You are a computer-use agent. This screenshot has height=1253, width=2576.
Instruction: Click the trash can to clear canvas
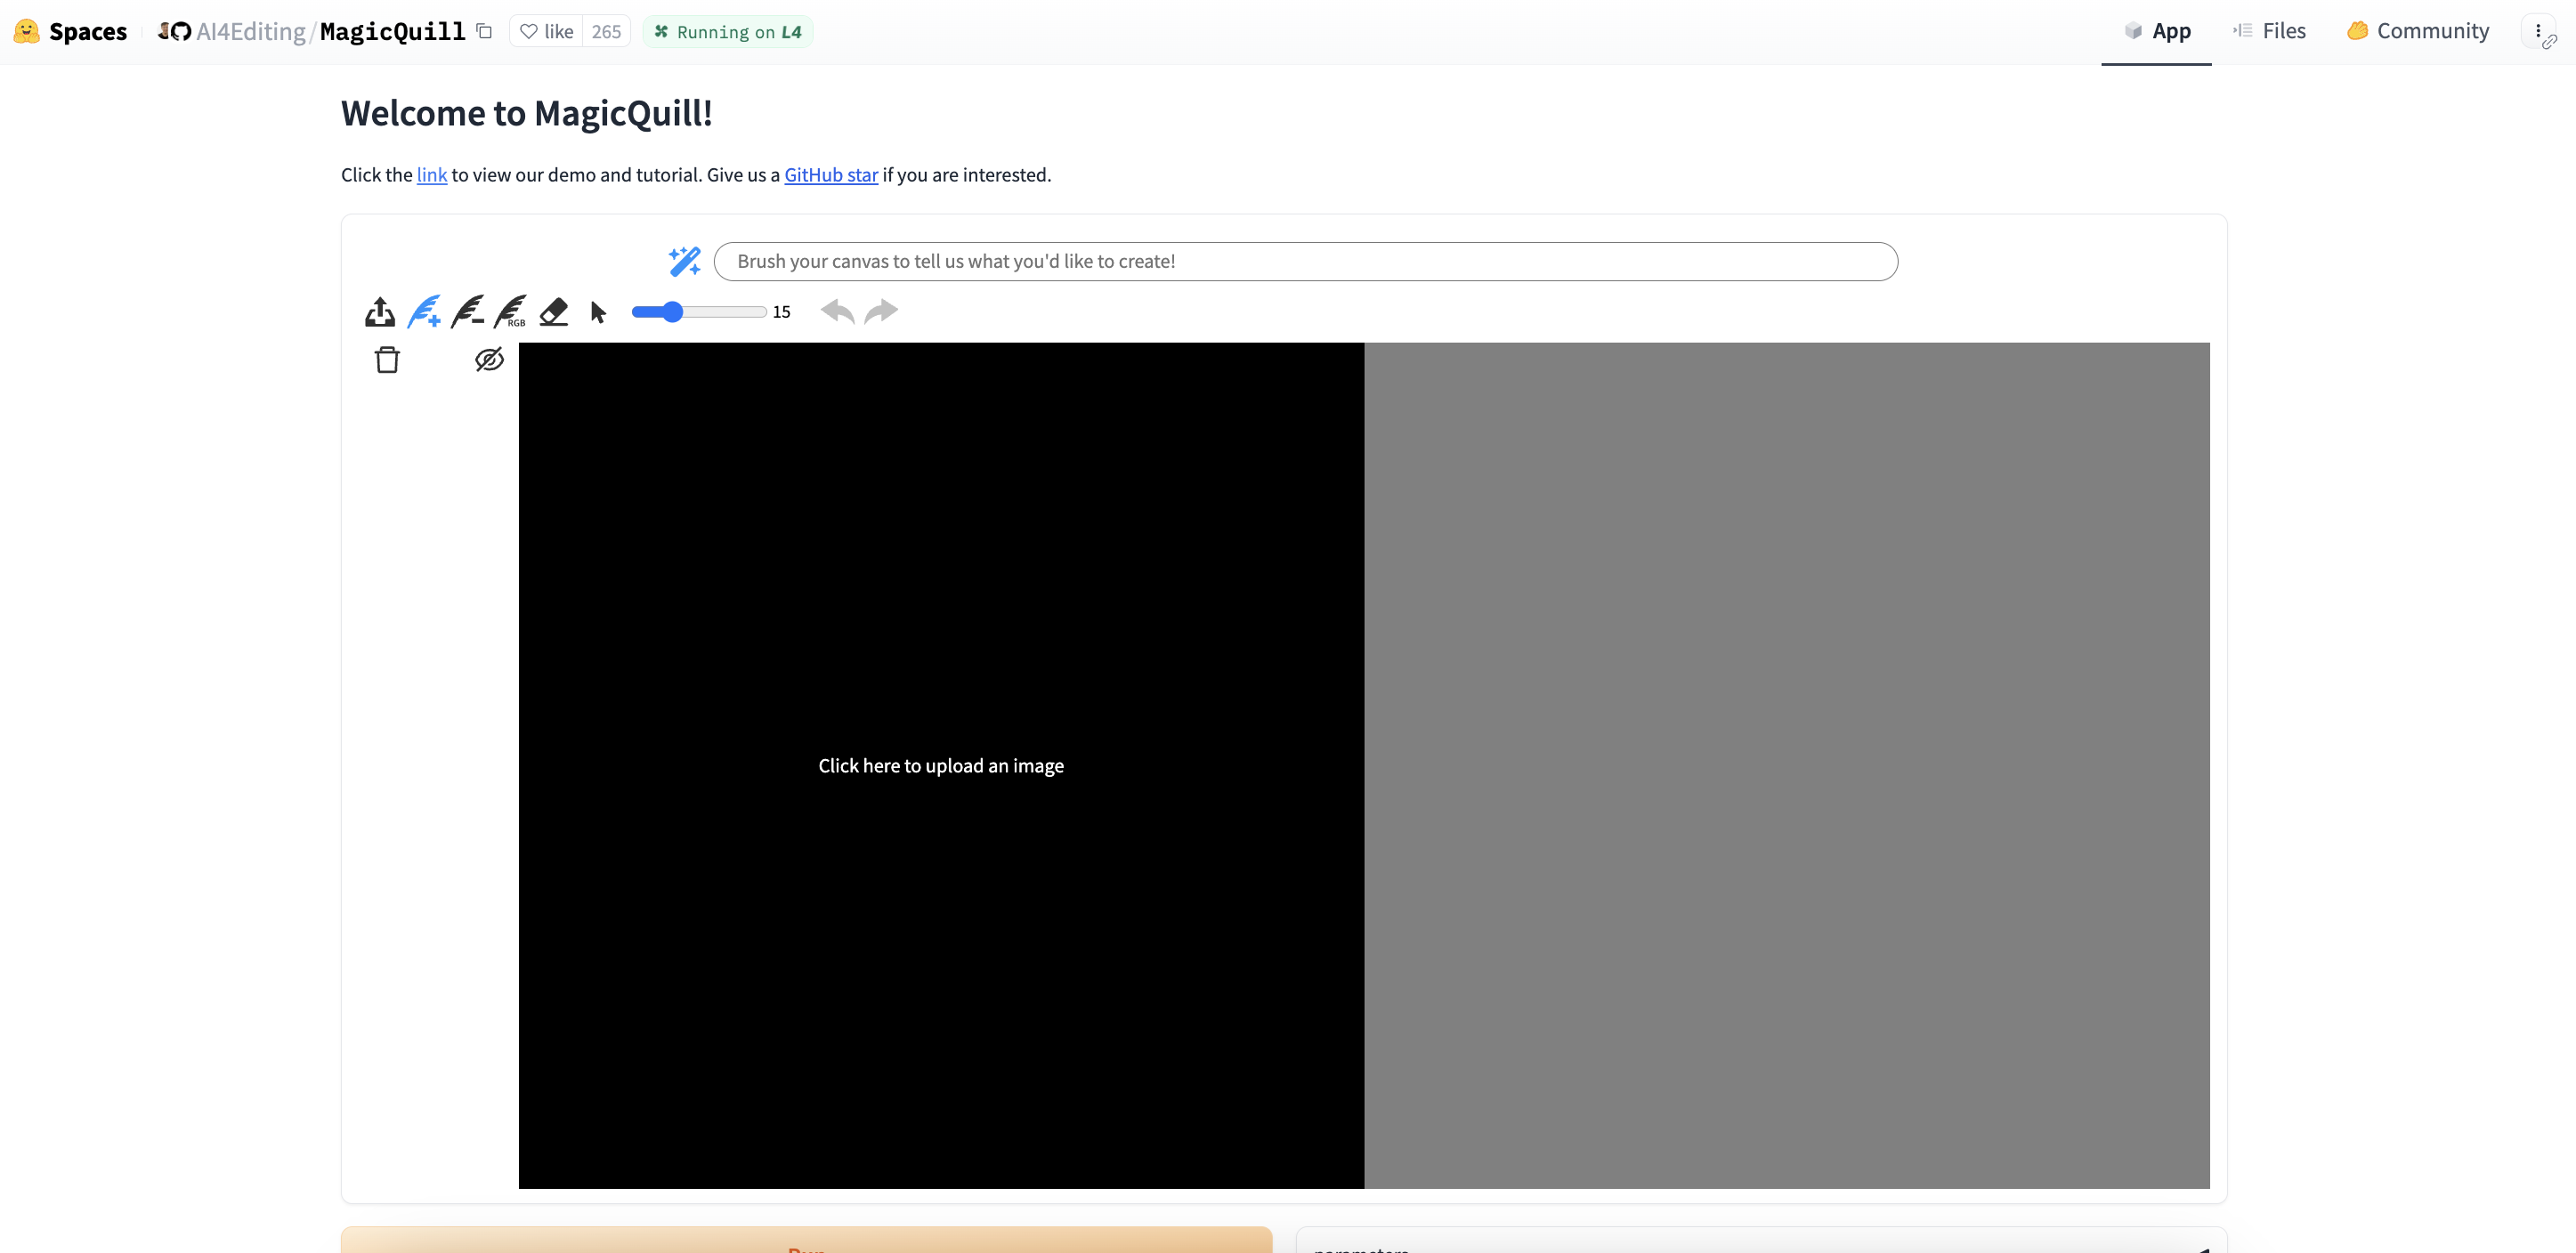[387, 360]
